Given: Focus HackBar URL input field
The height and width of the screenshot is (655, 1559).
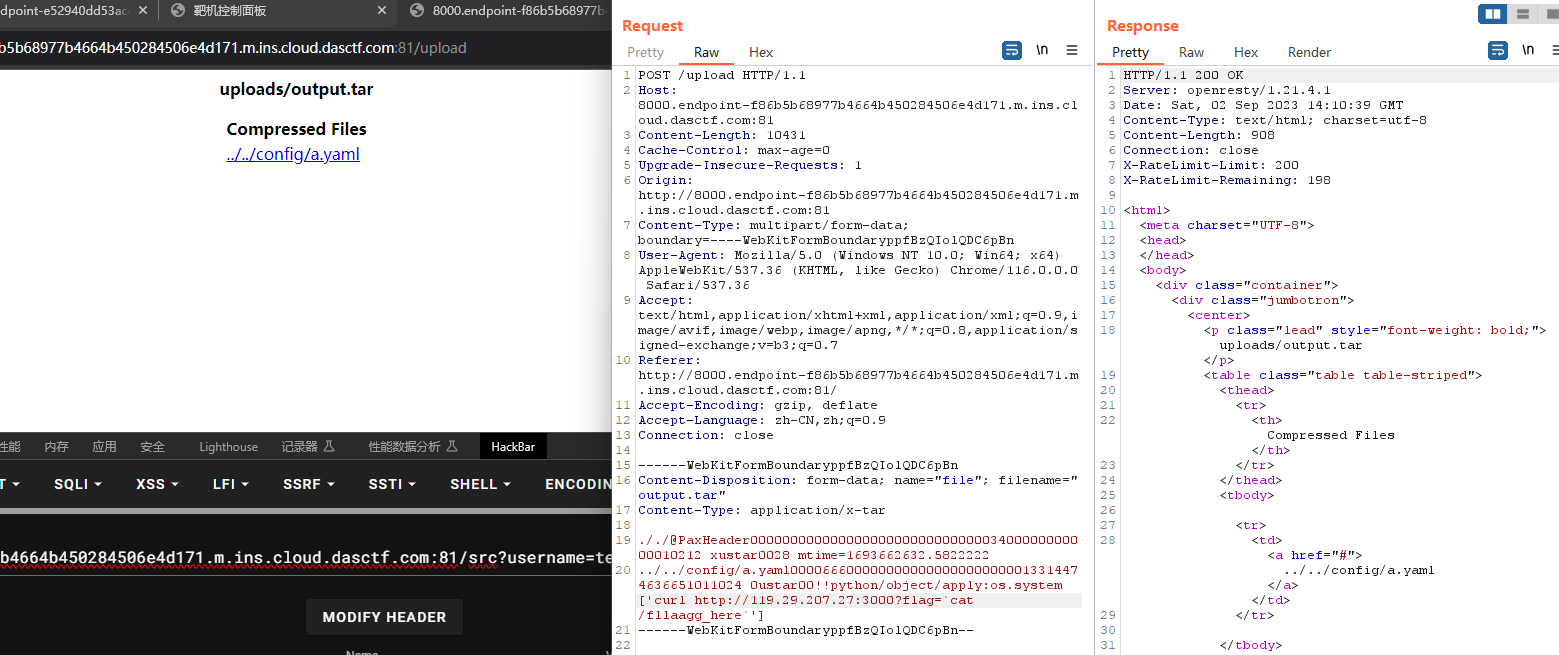Looking at the screenshot, I should point(305,557).
